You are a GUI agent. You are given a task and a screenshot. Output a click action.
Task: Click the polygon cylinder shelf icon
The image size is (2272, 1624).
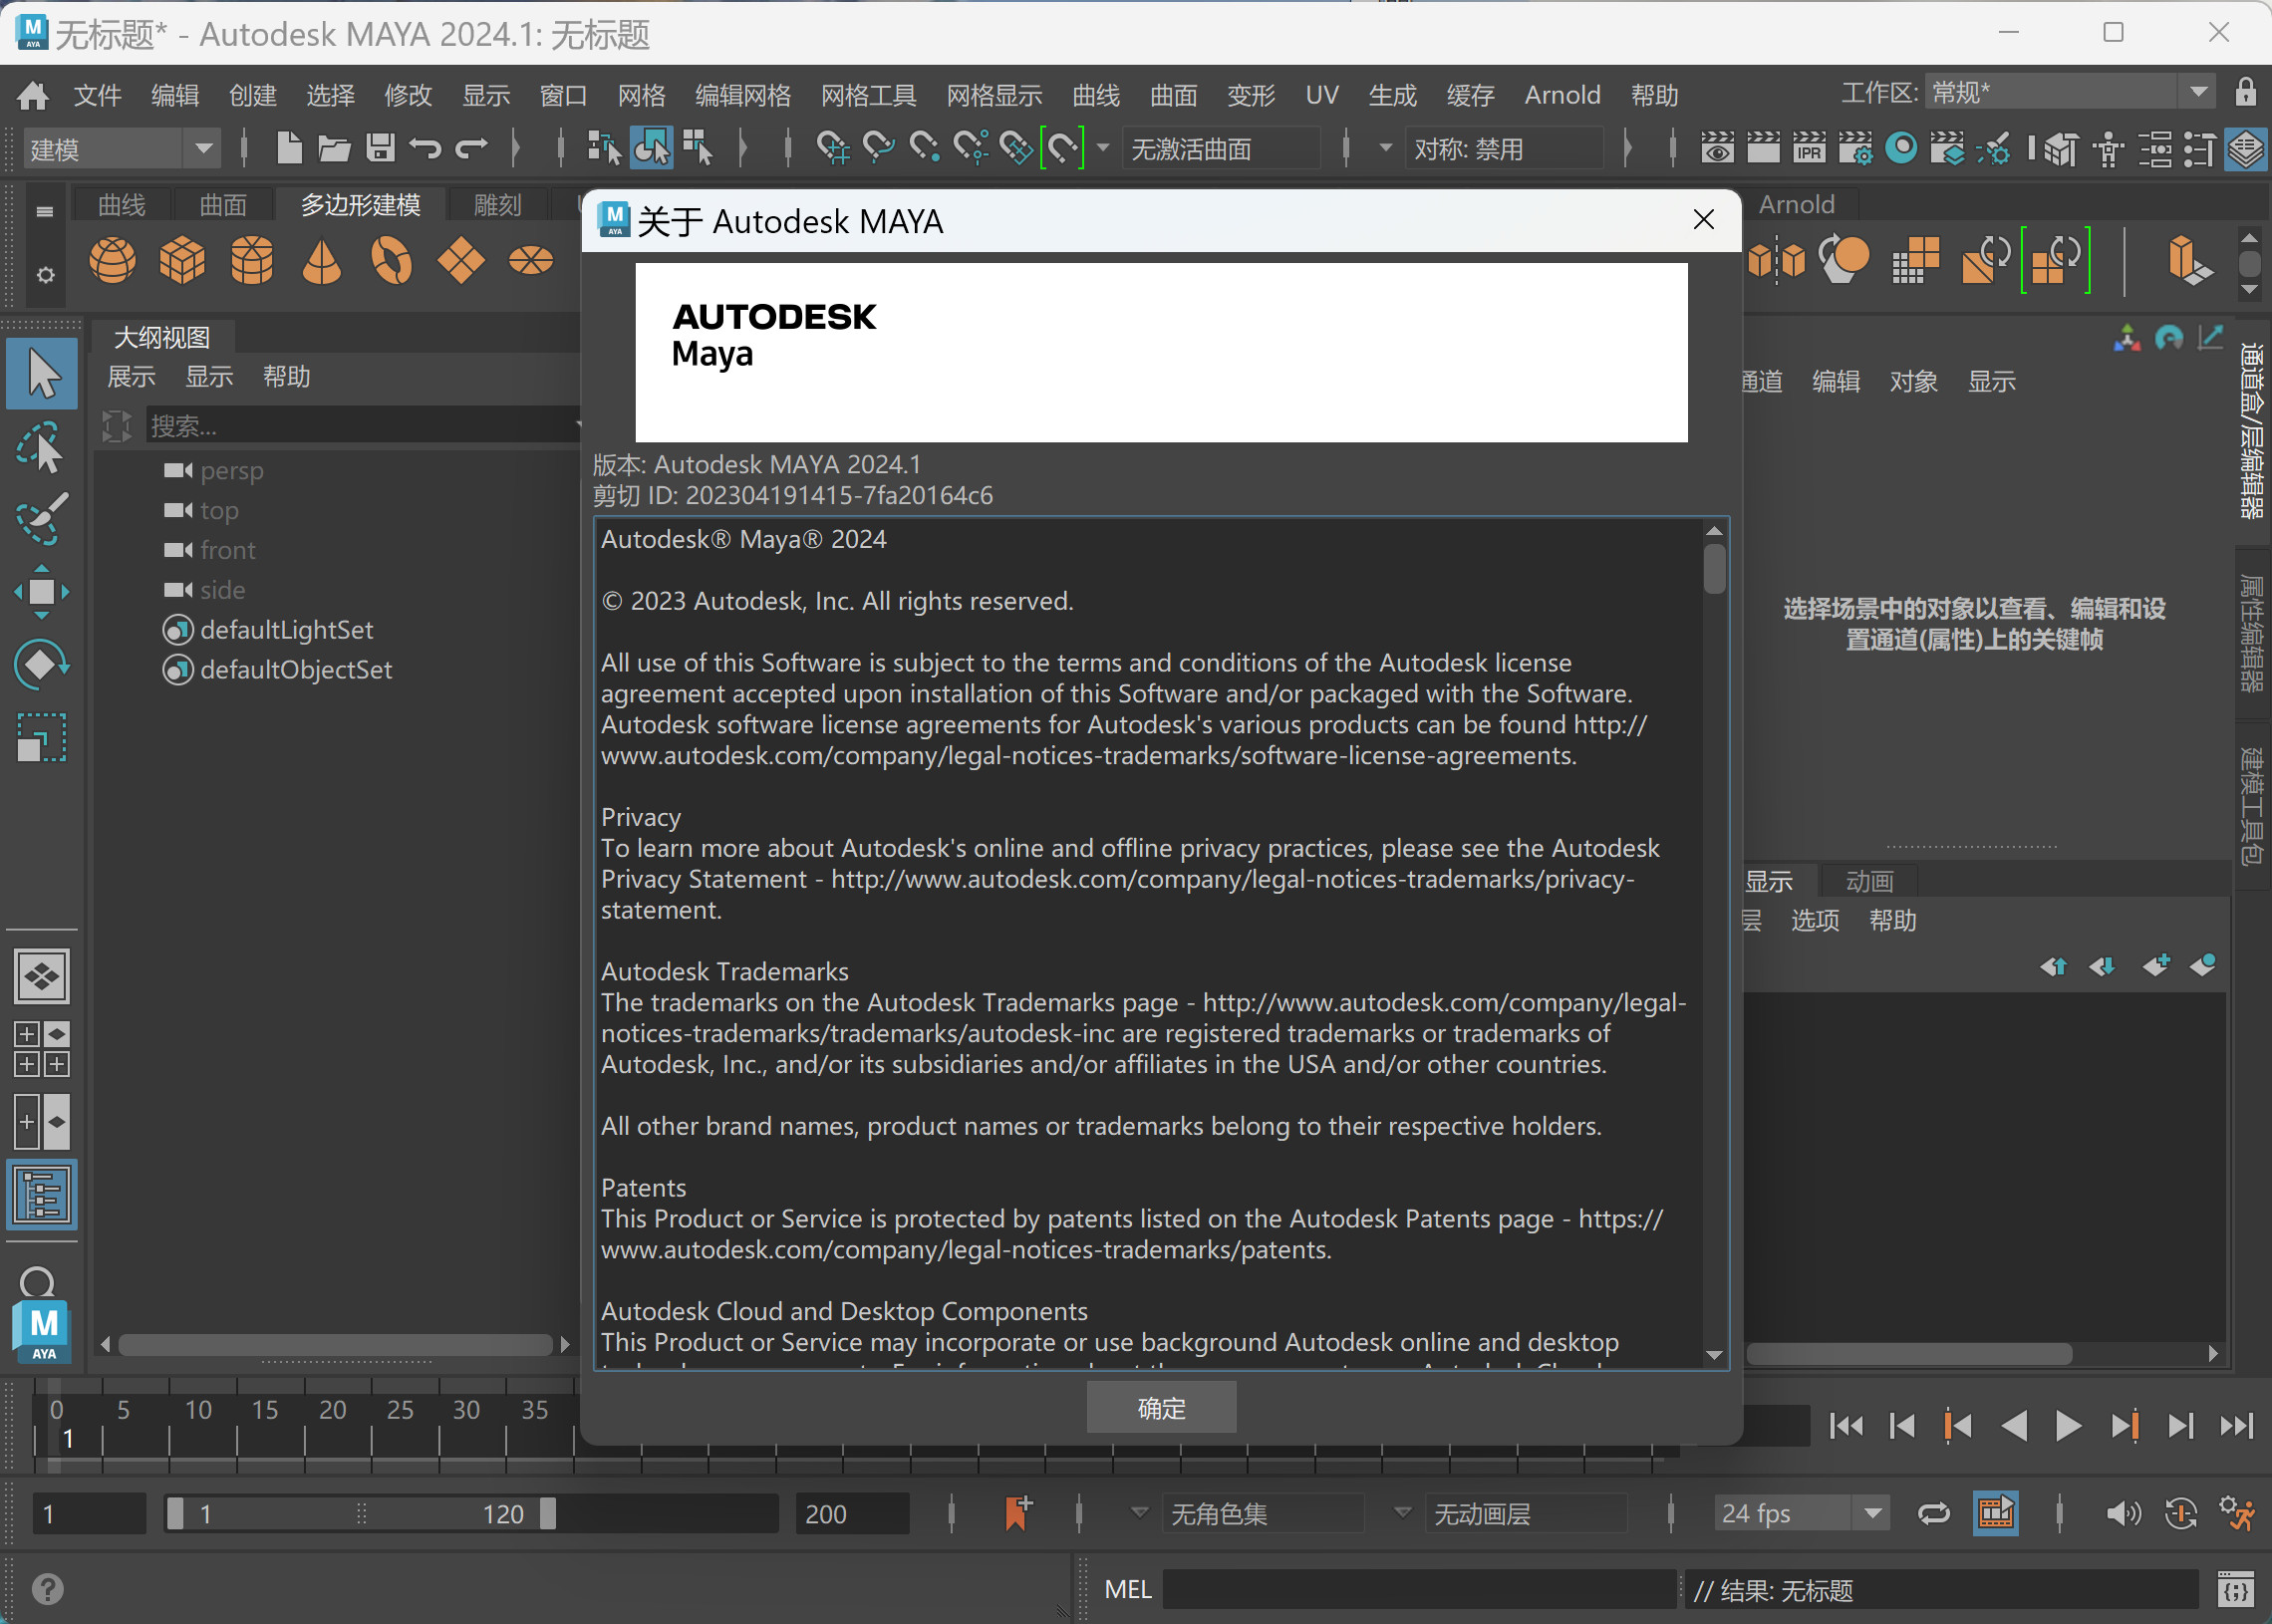(x=252, y=261)
